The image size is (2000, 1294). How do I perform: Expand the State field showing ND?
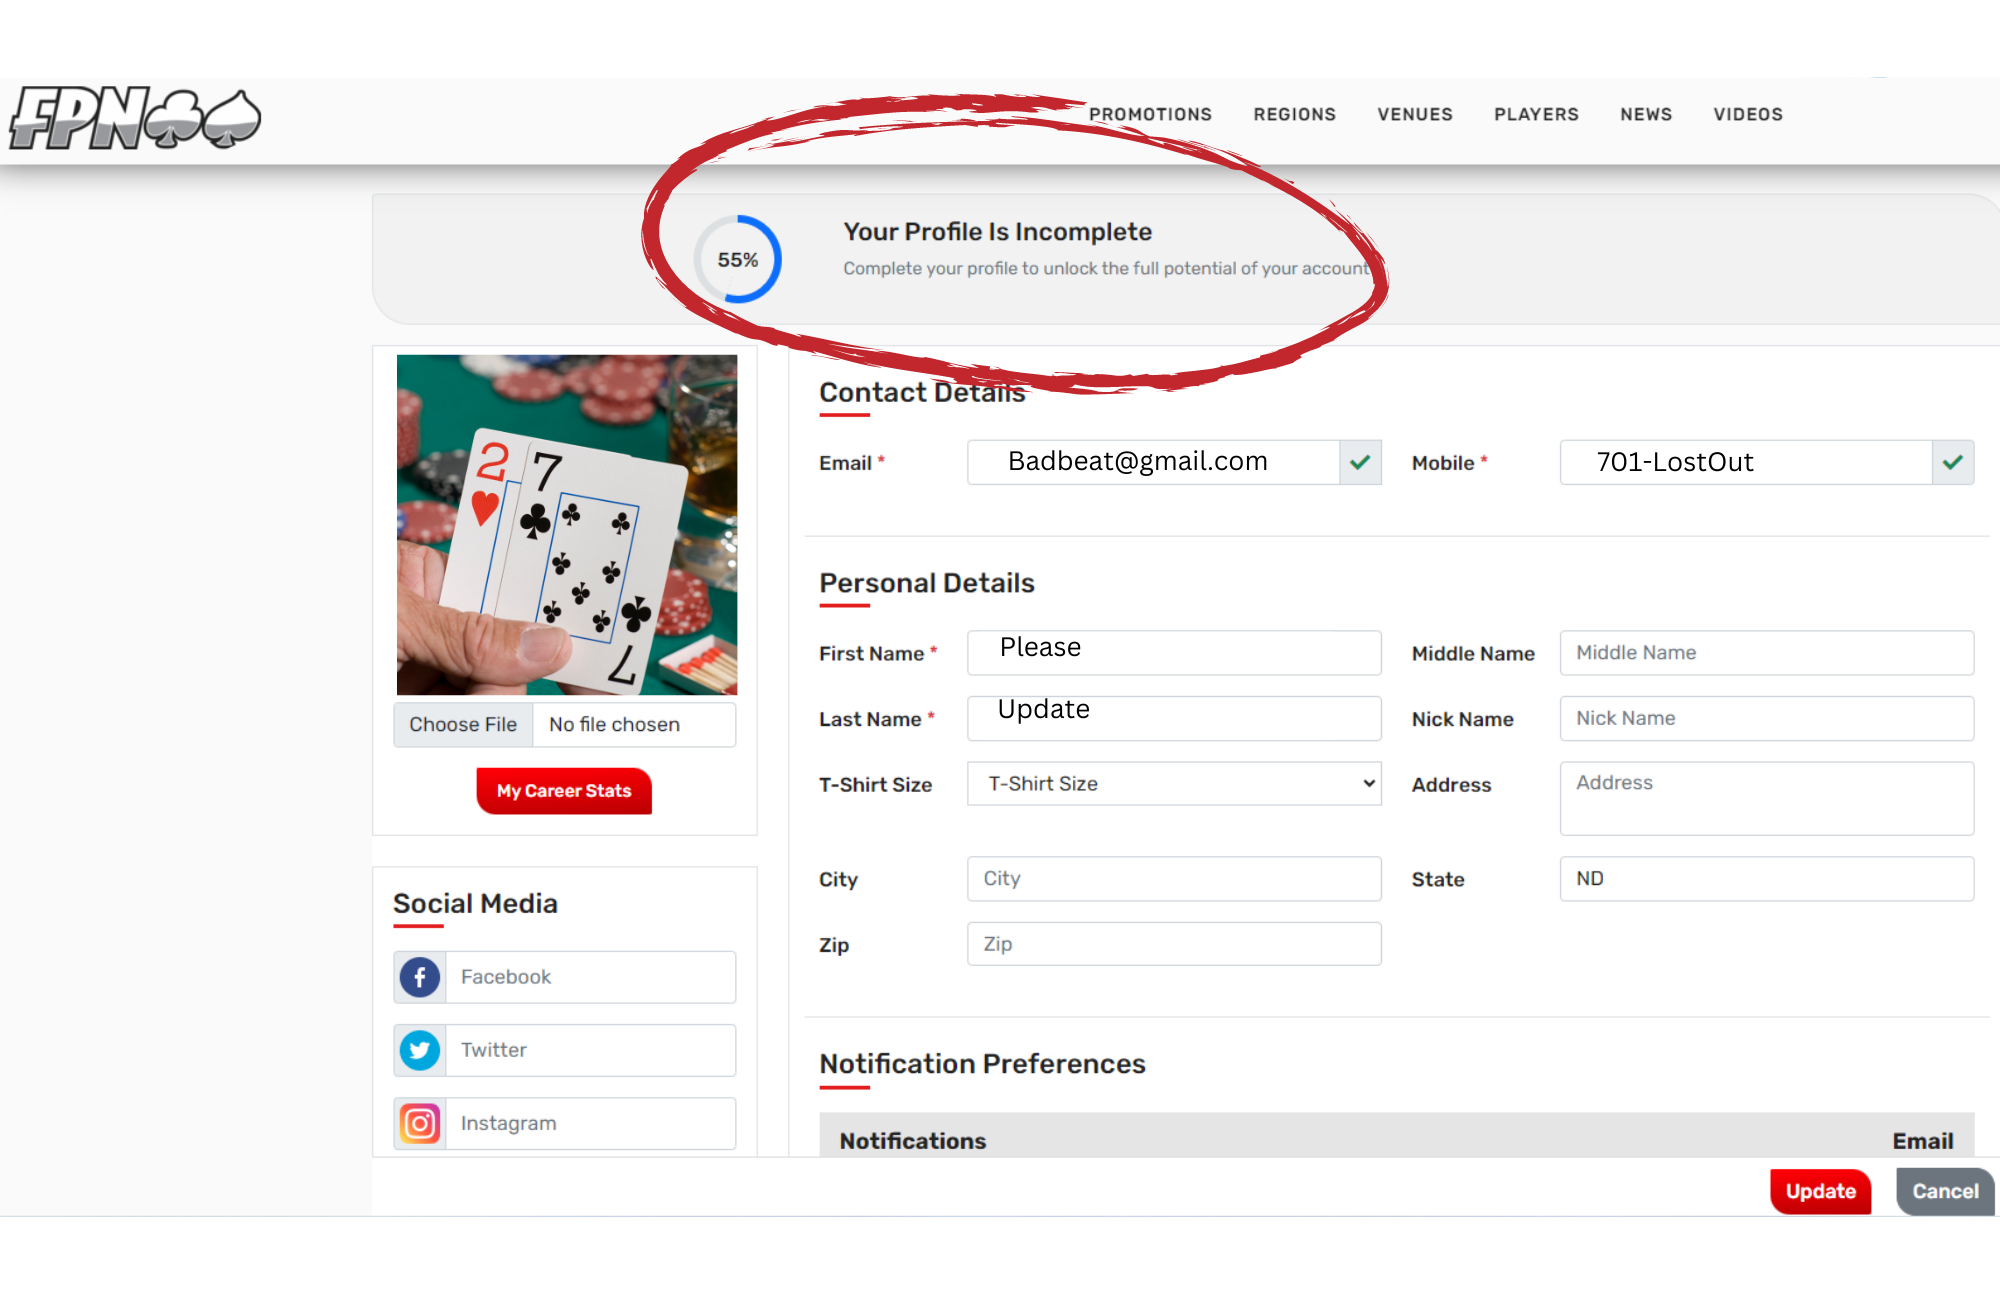click(x=1765, y=879)
